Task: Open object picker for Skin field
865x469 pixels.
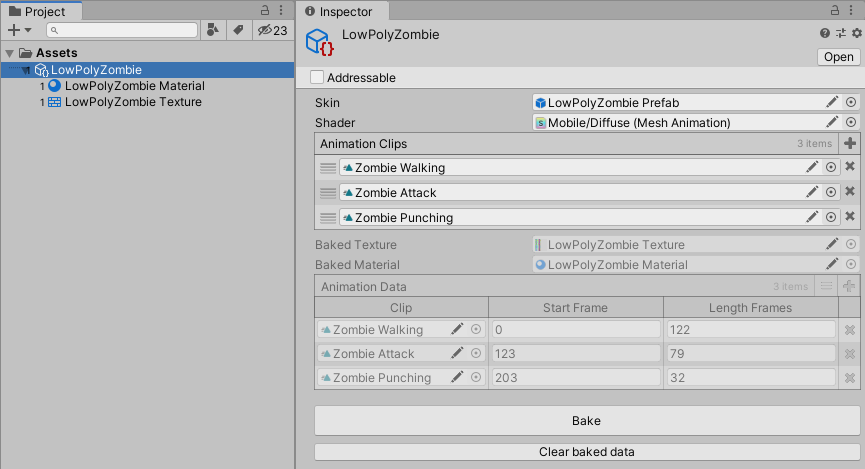Action: (851, 102)
